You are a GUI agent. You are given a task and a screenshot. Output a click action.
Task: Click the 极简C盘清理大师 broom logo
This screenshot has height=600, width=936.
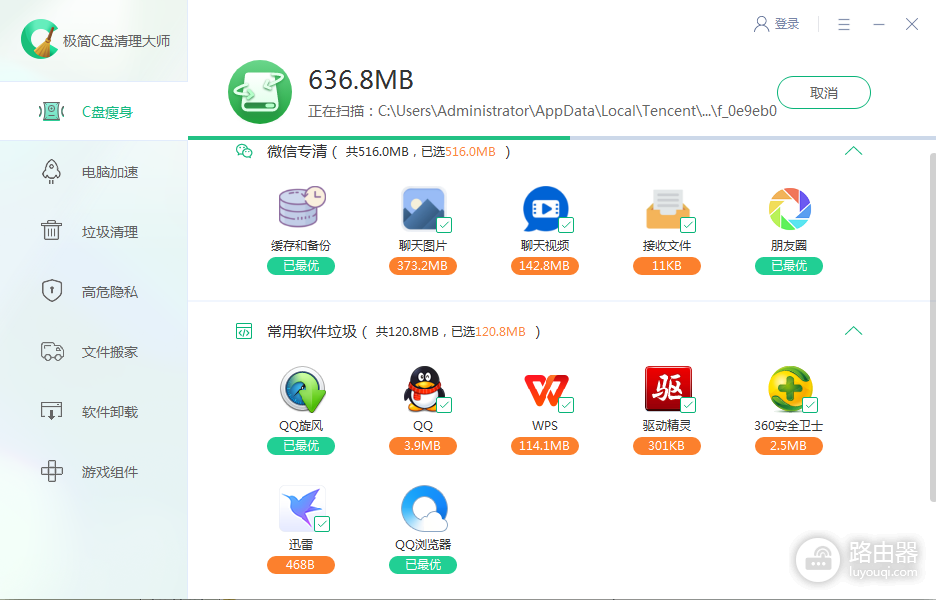coord(39,39)
